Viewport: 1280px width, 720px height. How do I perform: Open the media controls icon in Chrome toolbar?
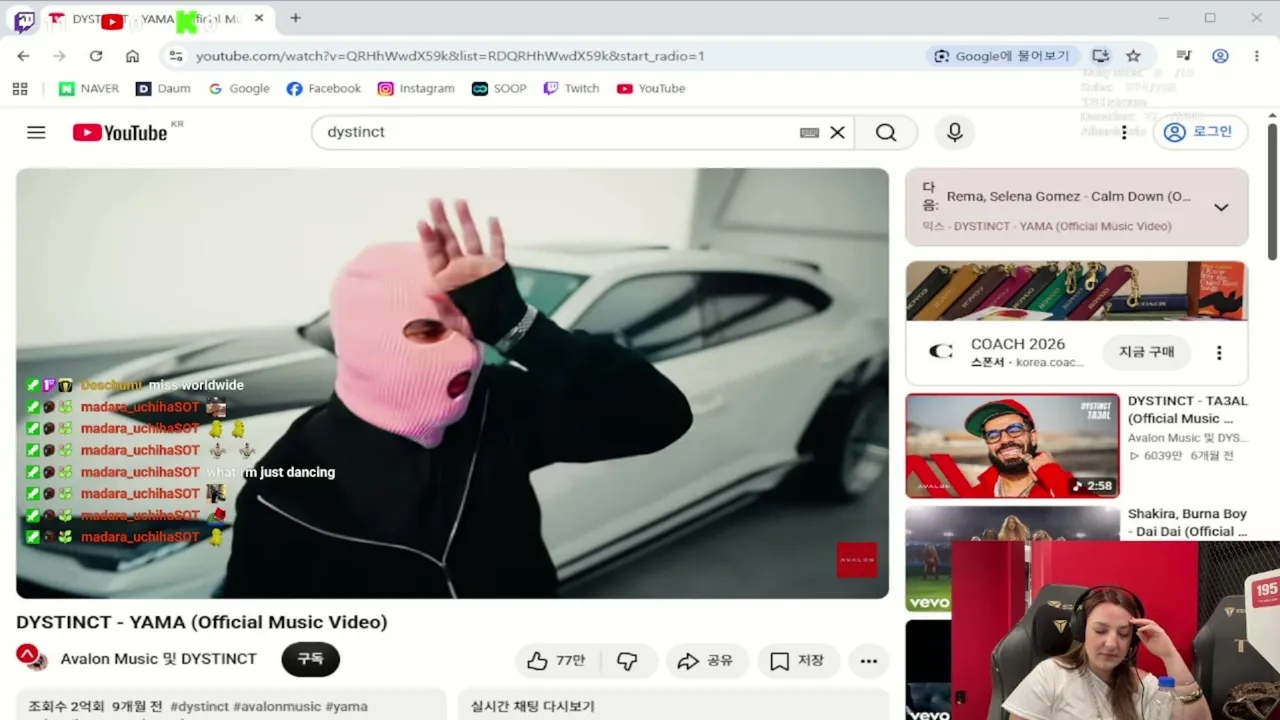click(1184, 56)
